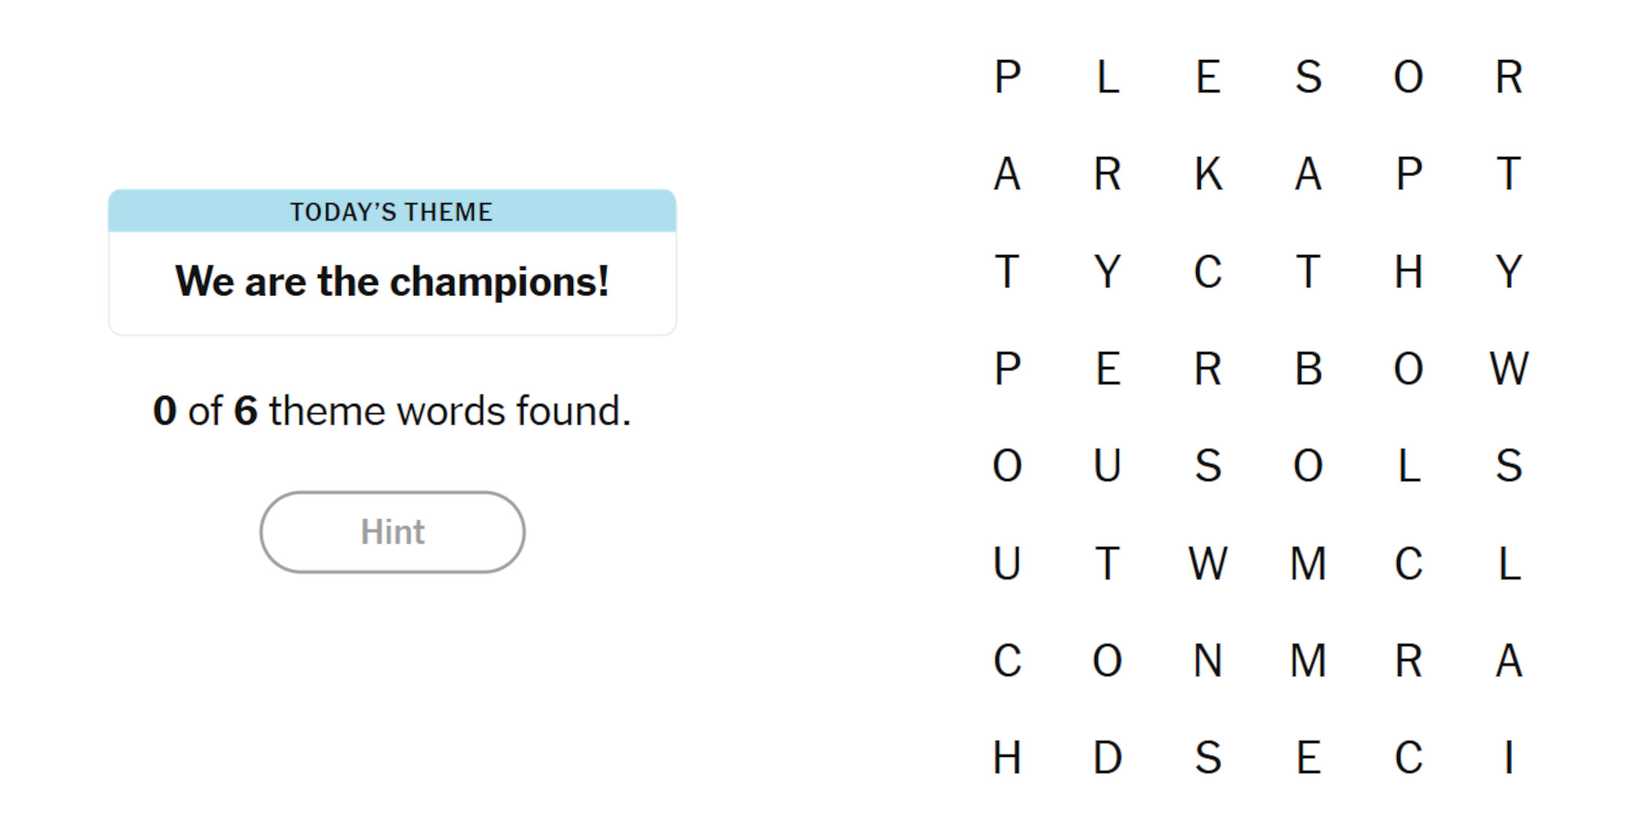Image resolution: width=1650 pixels, height=825 pixels.
Task: Select the M in the seventh row
Action: [x=1308, y=661]
